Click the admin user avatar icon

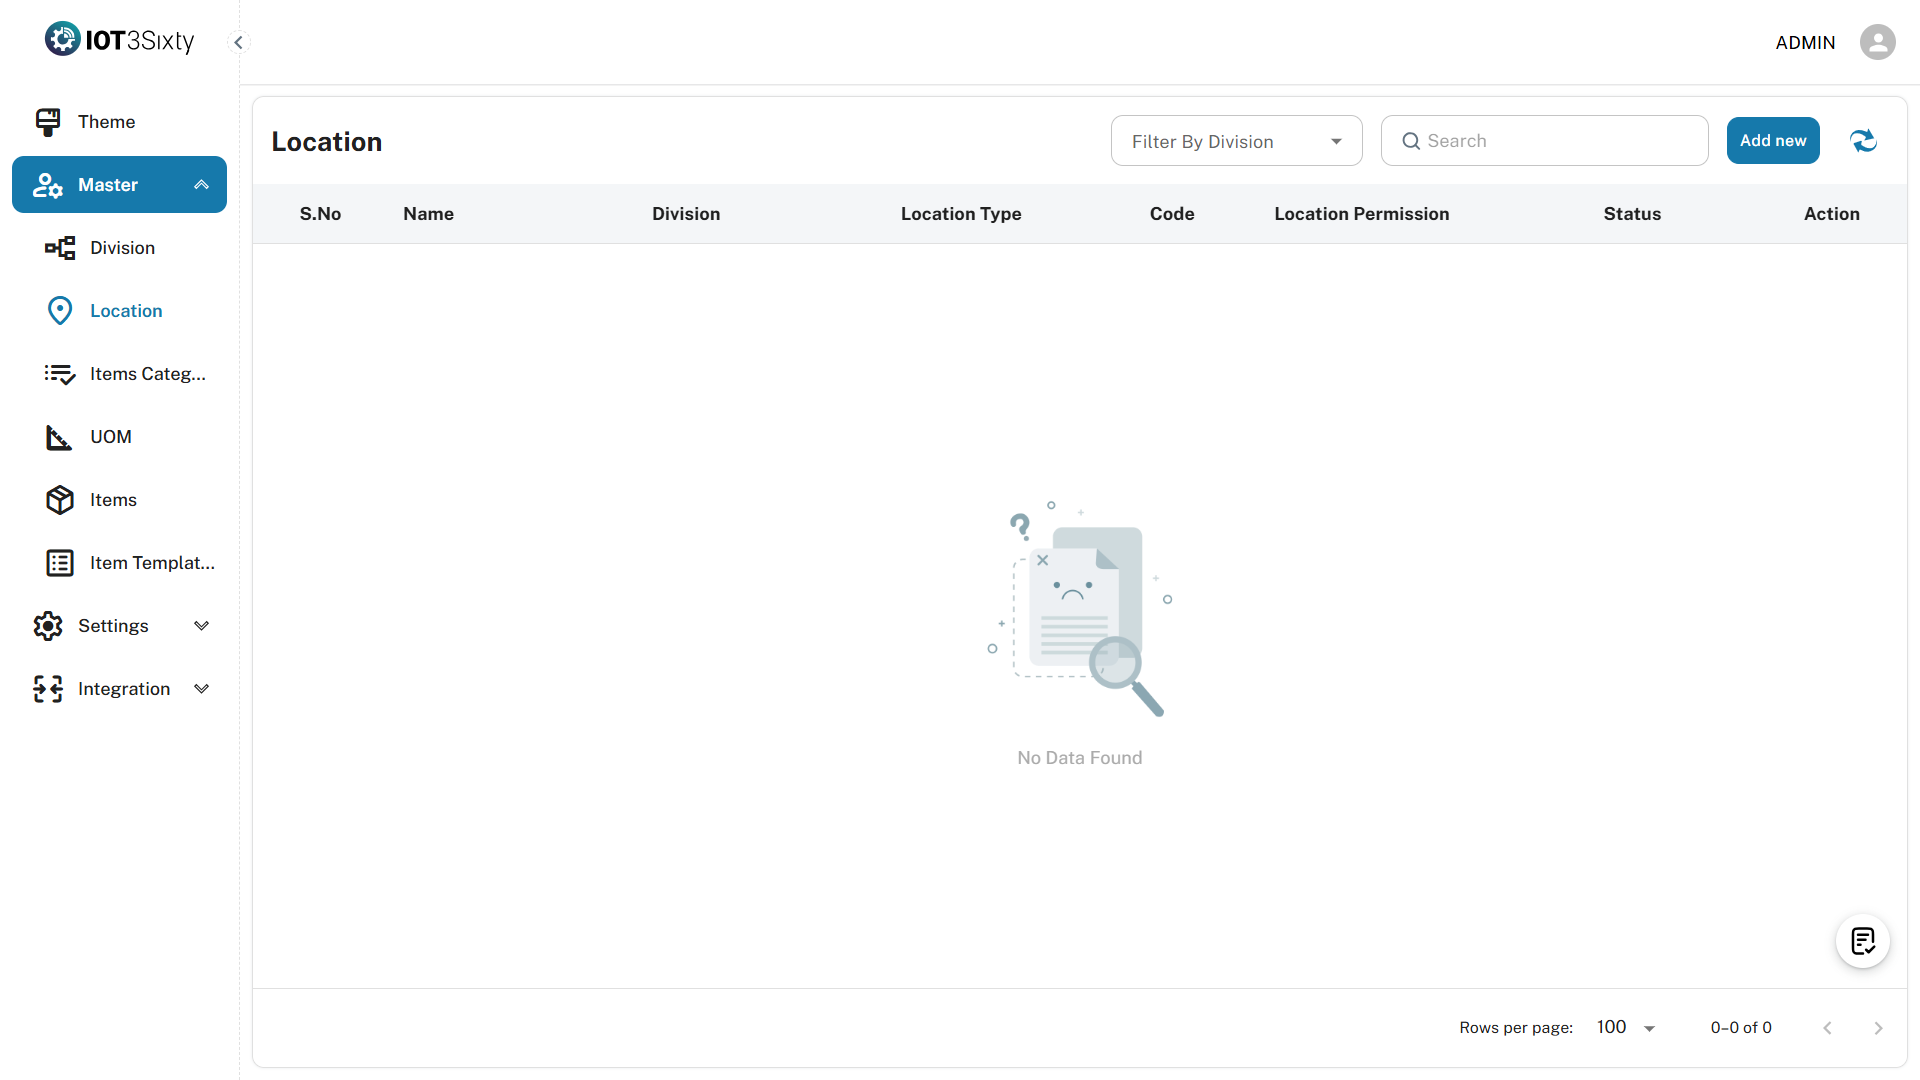[1877, 42]
